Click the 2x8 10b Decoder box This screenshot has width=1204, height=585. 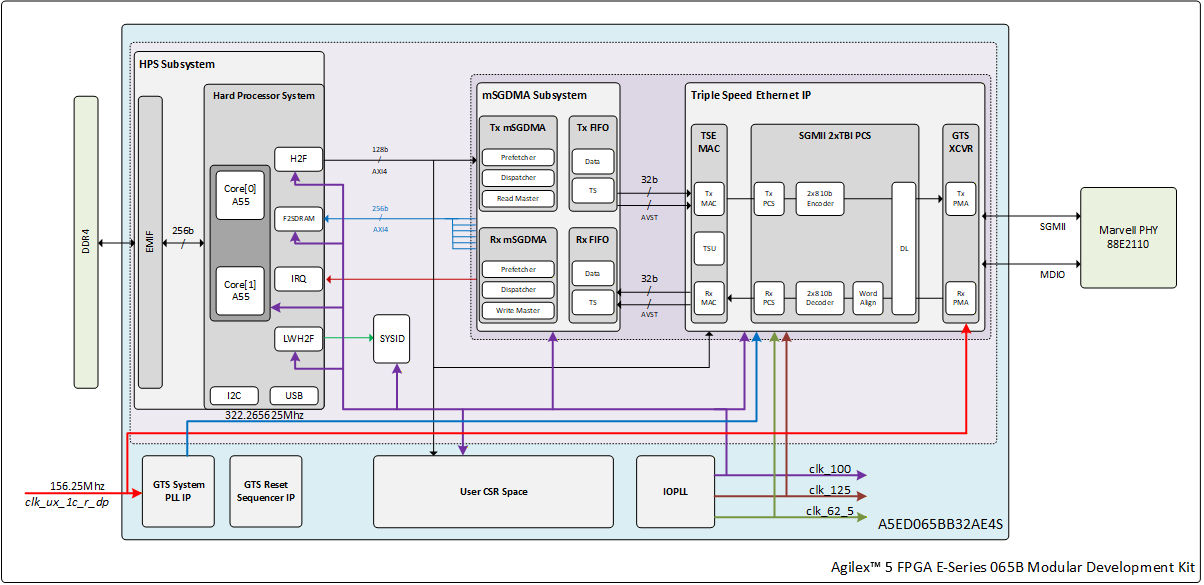coord(820,297)
